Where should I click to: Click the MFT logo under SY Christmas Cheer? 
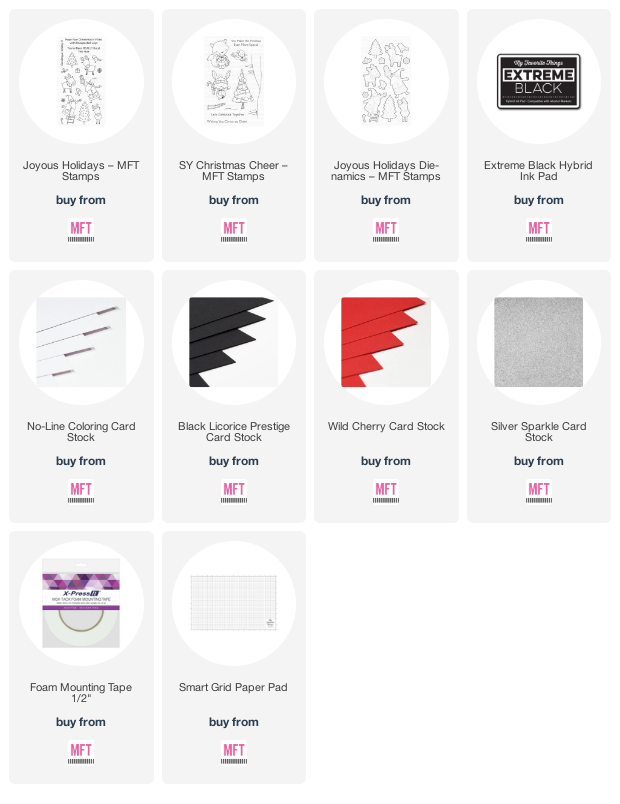coord(234,230)
